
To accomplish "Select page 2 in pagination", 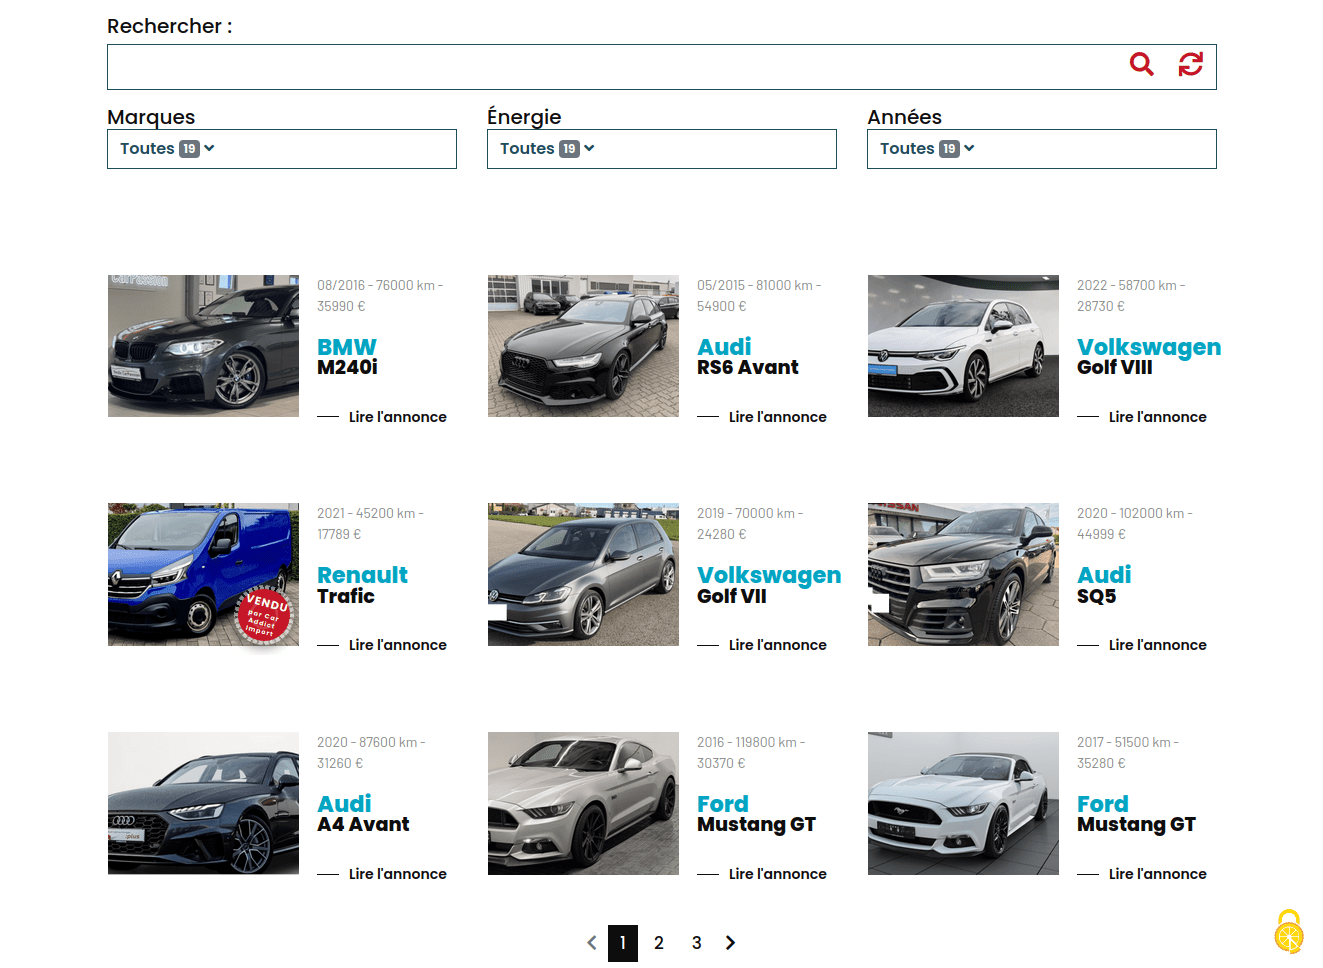I will coord(659,943).
